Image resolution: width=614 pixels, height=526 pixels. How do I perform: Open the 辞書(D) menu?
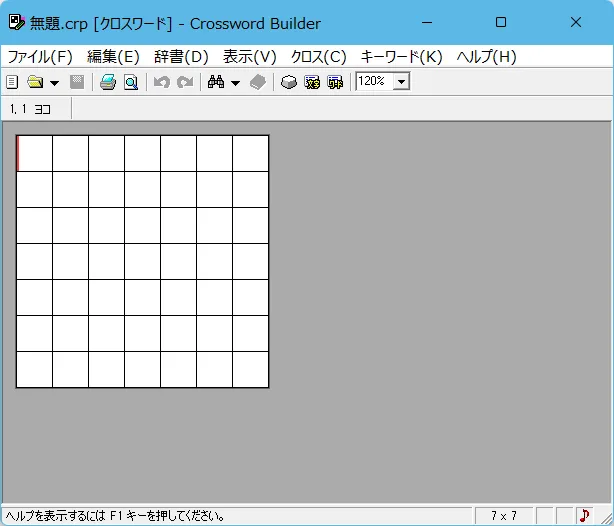point(181,57)
